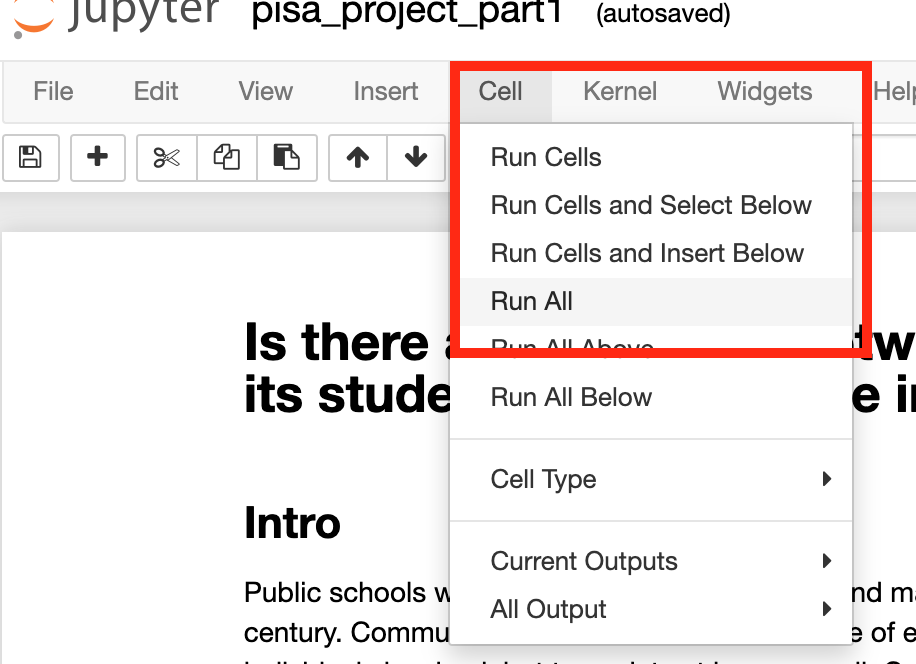Open the File menu

[53, 92]
